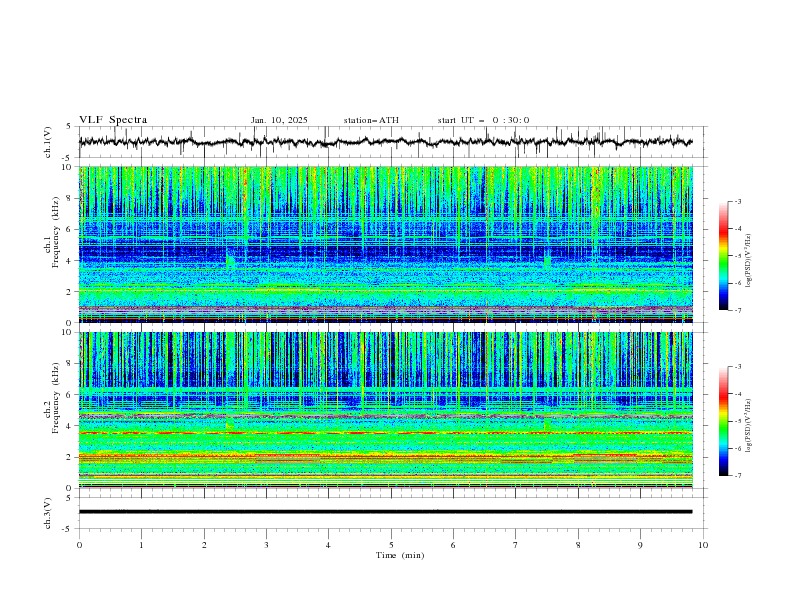
Task: Select the "start UT = 0 :30: 0" text
Action: click(x=483, y=120)
